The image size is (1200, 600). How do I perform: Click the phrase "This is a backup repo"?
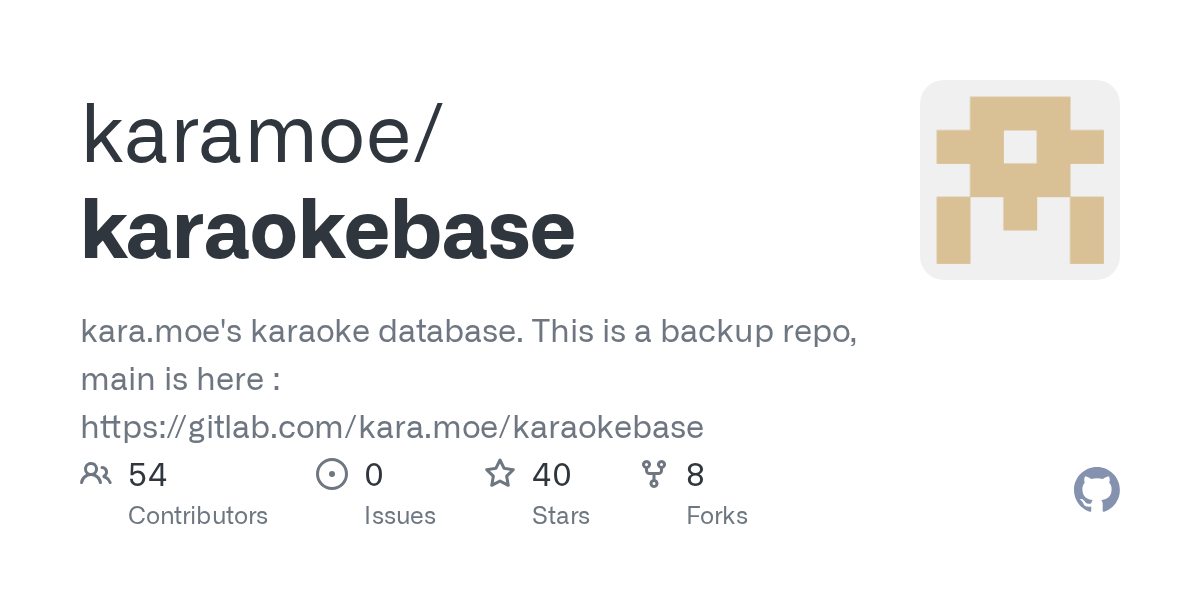pos(694,332)
